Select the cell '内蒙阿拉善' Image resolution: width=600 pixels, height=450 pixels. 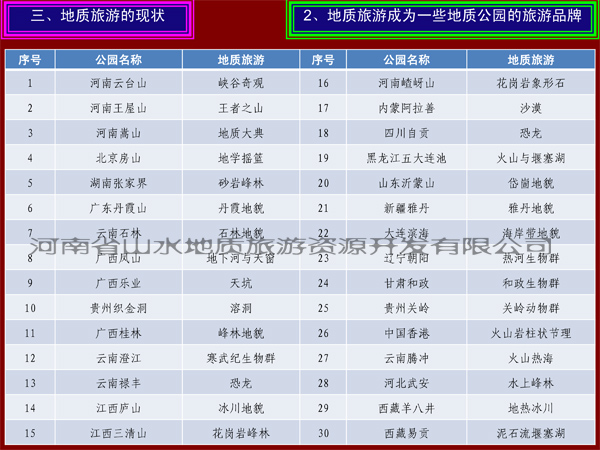coord(406,108)
